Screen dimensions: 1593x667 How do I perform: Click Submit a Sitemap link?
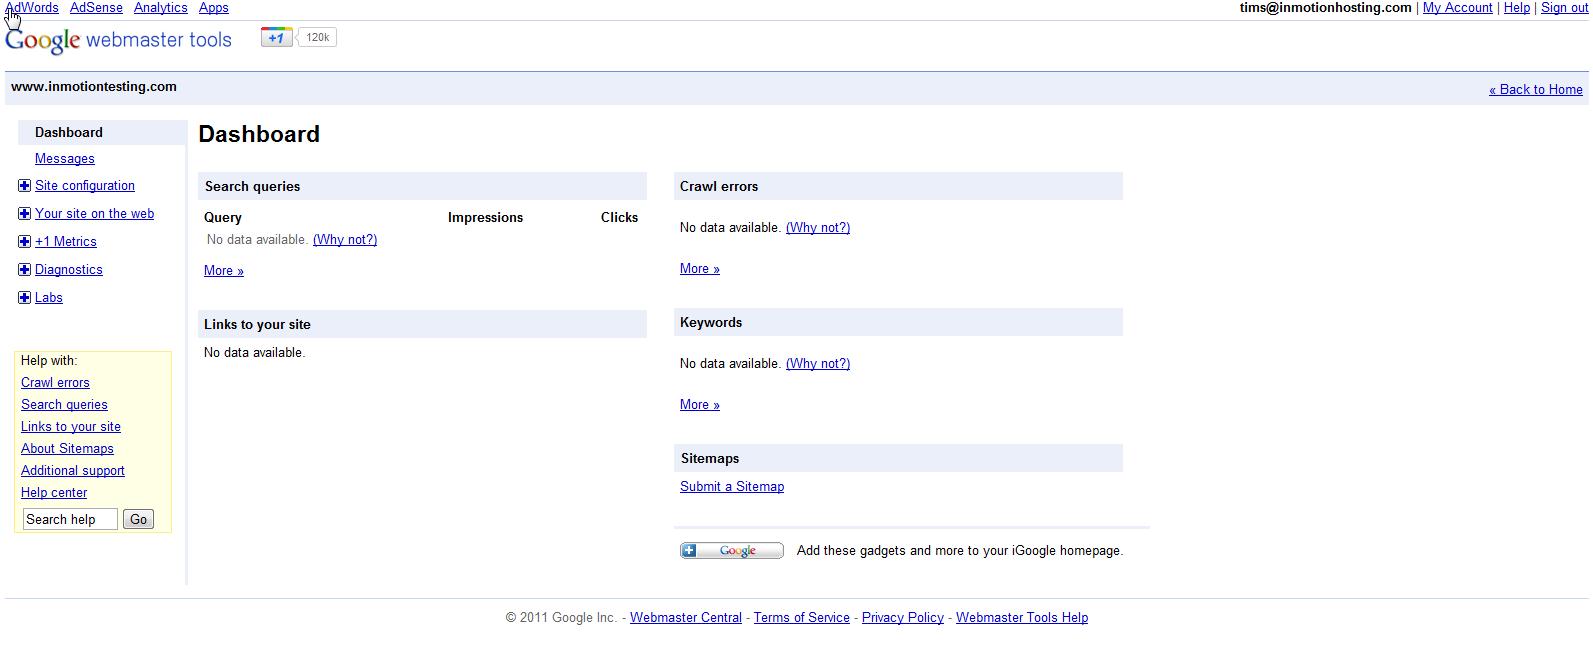click(x=731, y=487)
